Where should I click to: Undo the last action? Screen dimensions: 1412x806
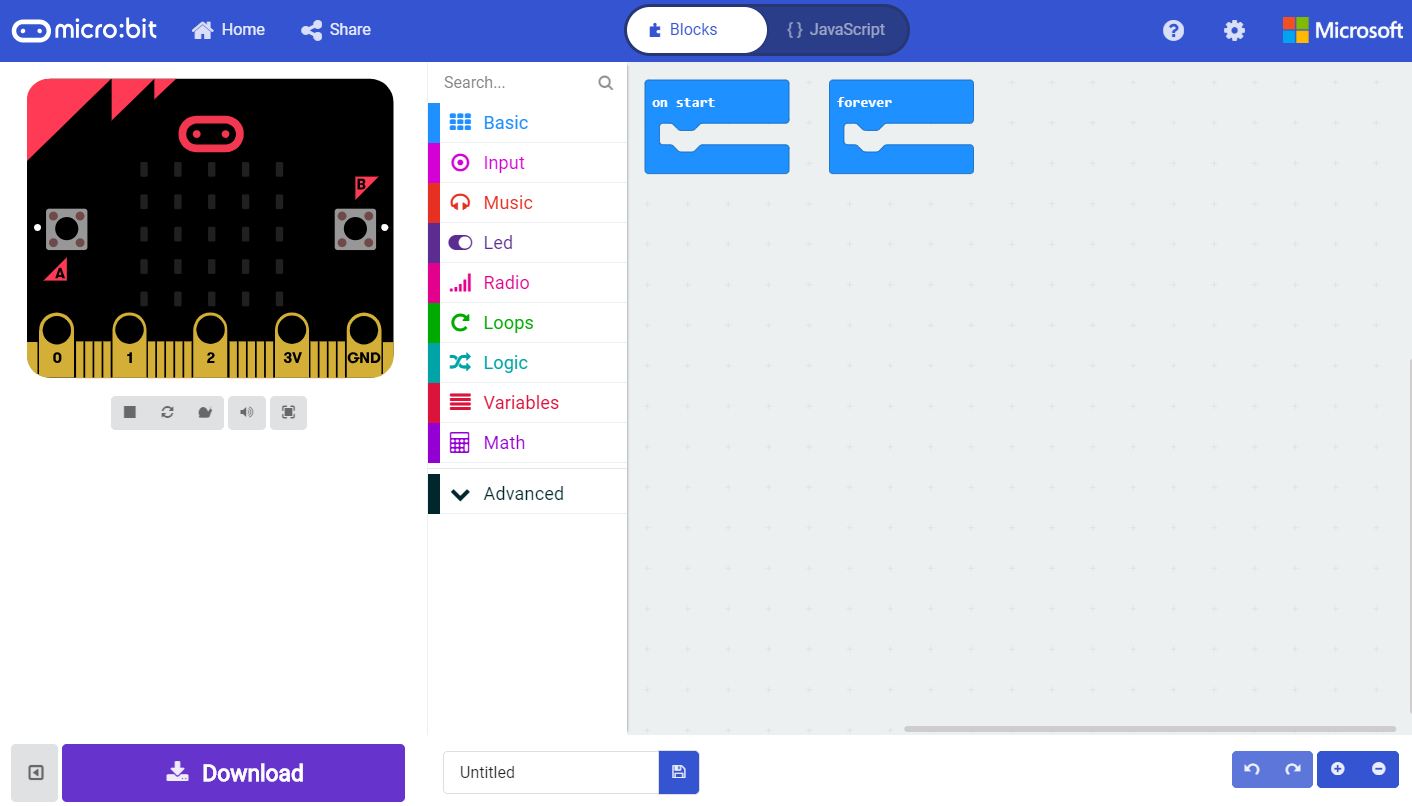1252,769
